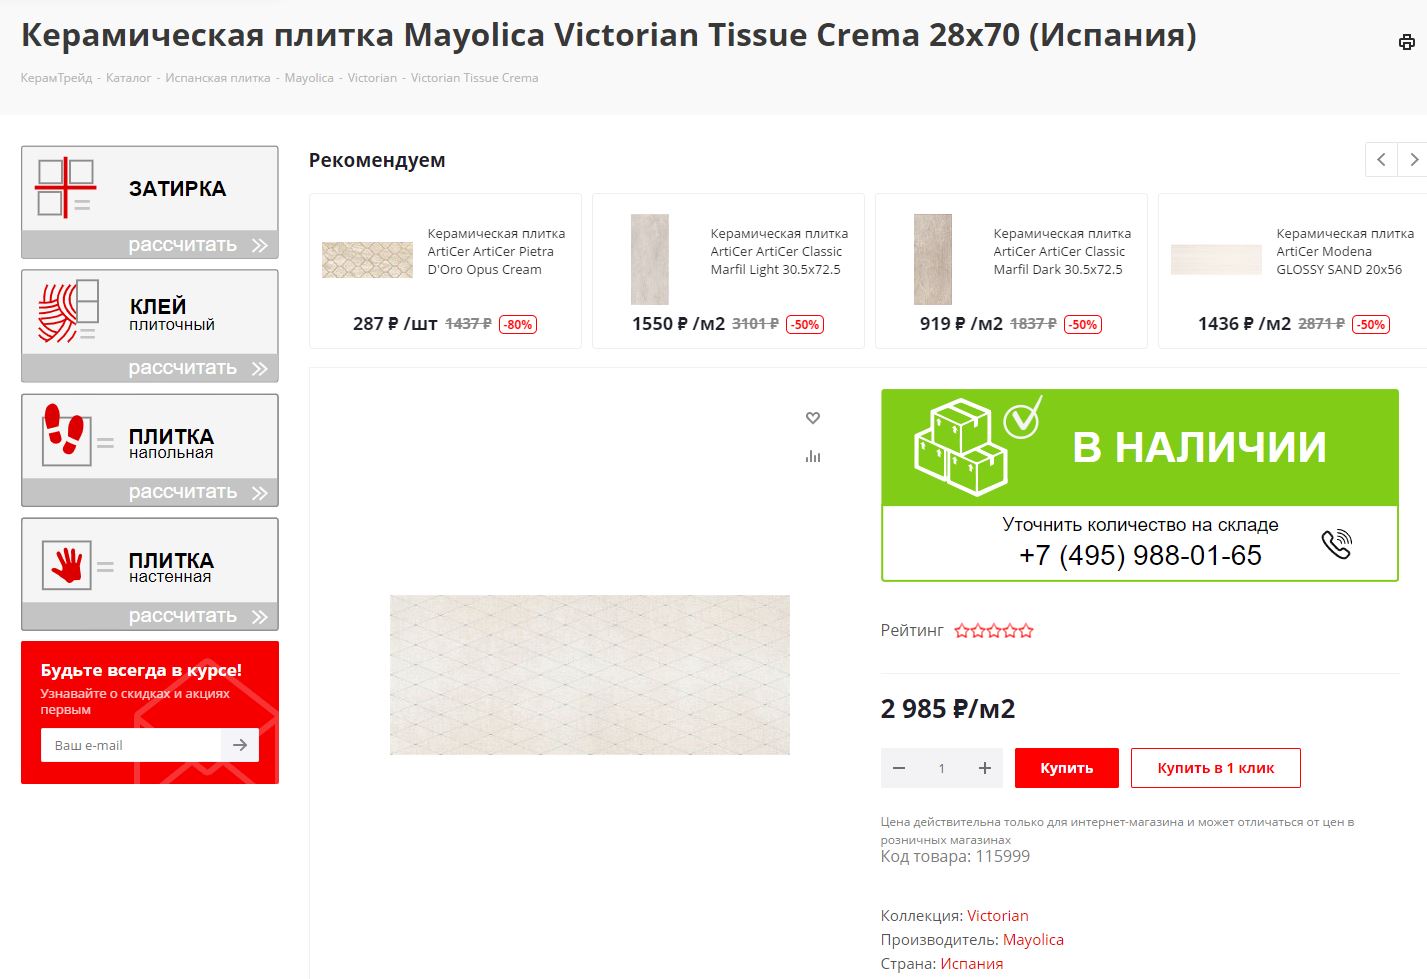Open the Плитка напольная calculator
The height and width of the screenshot is (979, 1427).
pos(150,450)
